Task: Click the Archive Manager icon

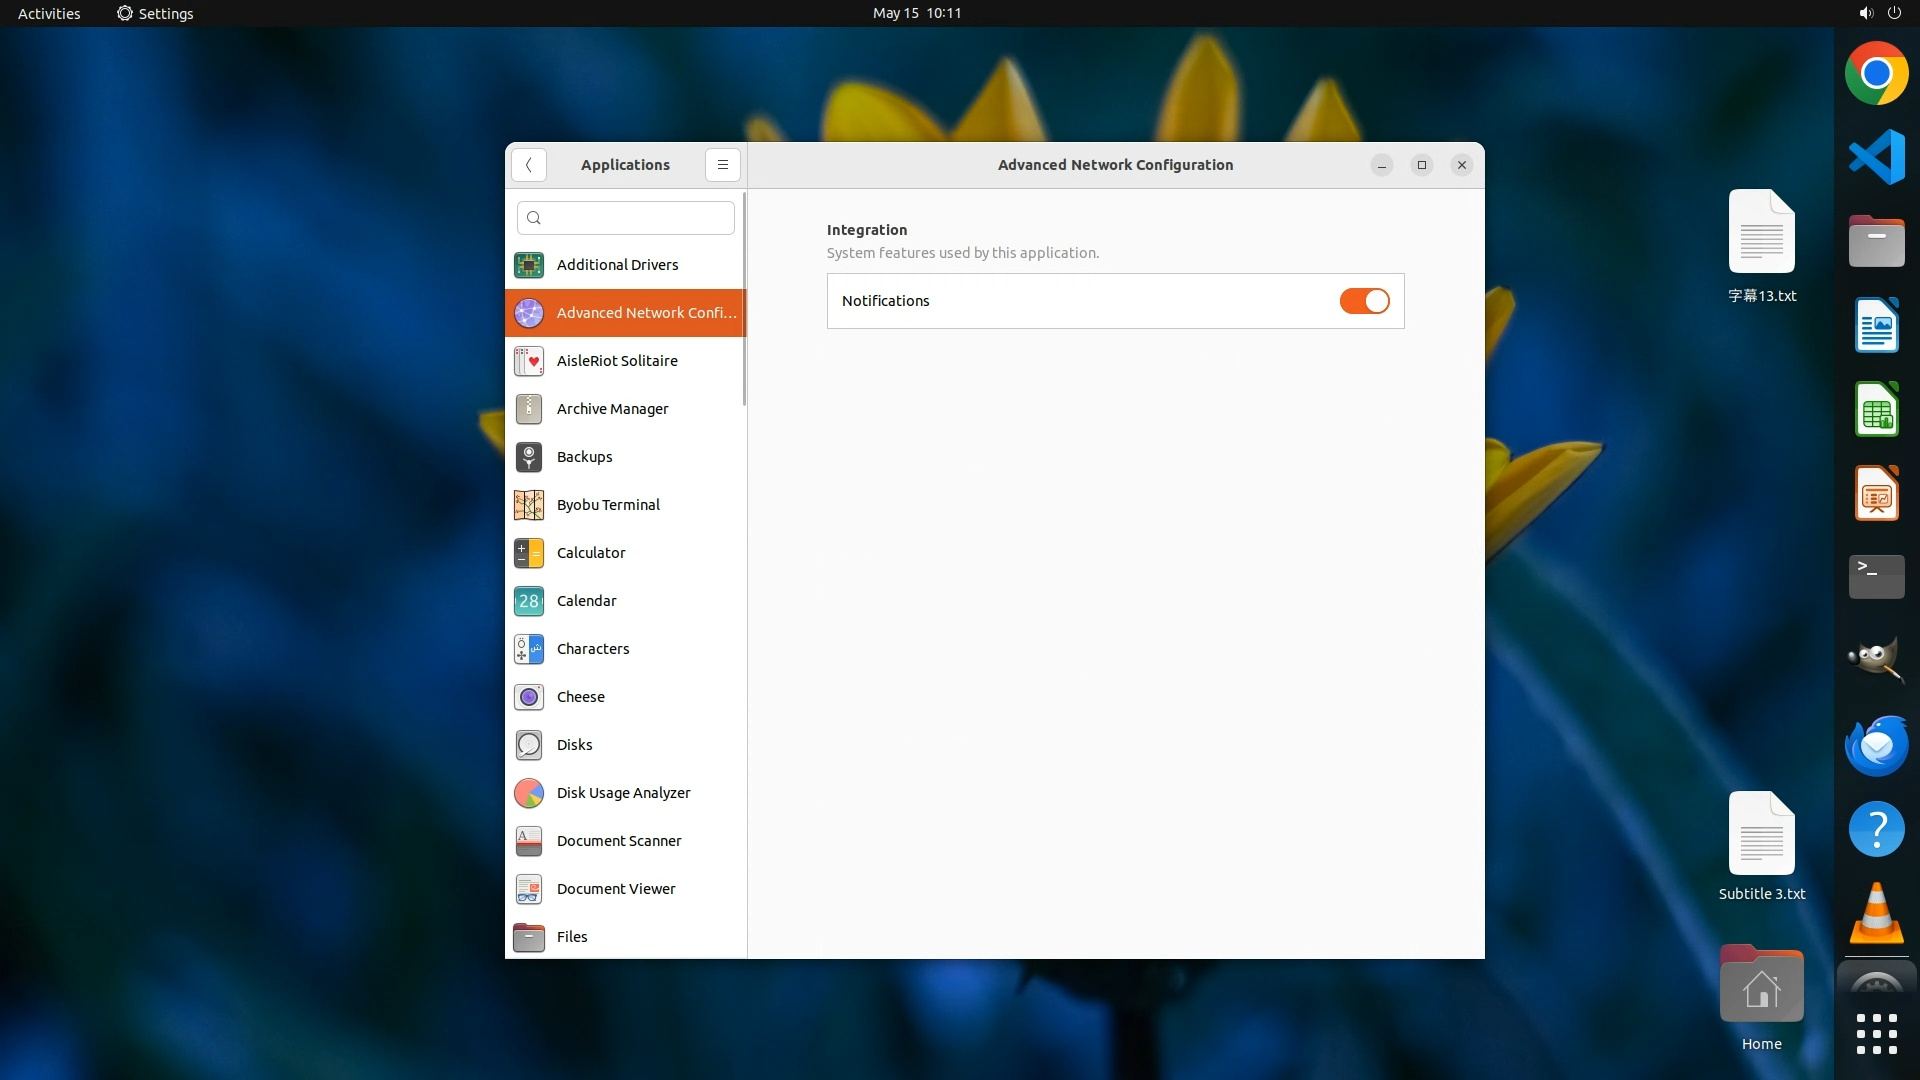Action: 528,409
